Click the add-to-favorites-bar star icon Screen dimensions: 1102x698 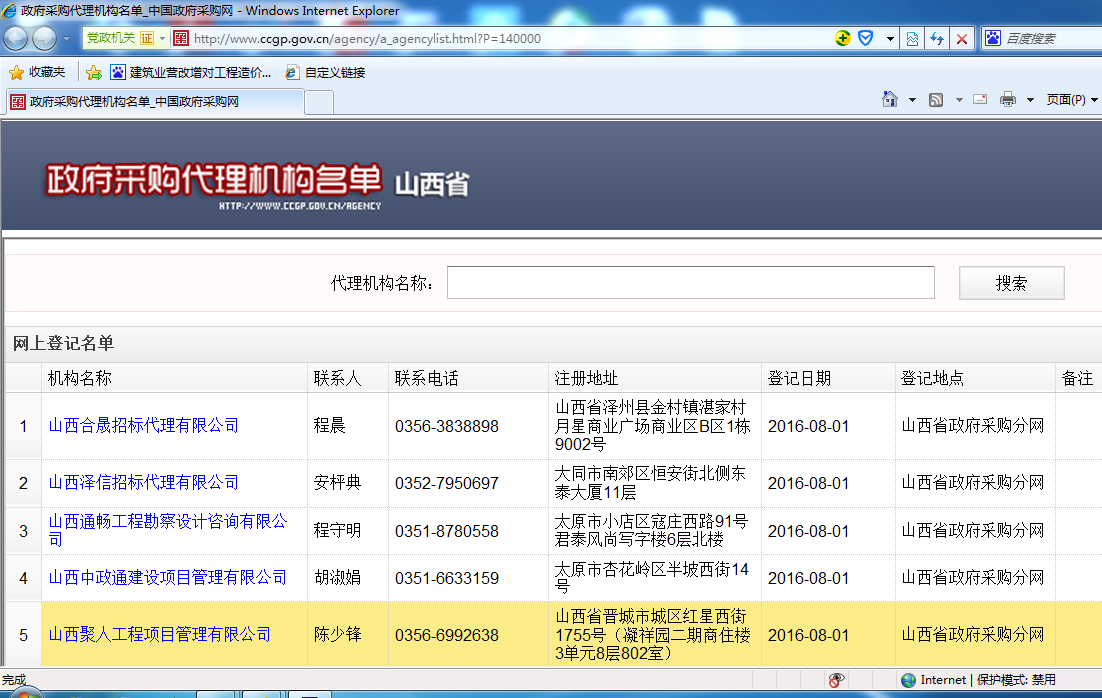pos(93,72)
